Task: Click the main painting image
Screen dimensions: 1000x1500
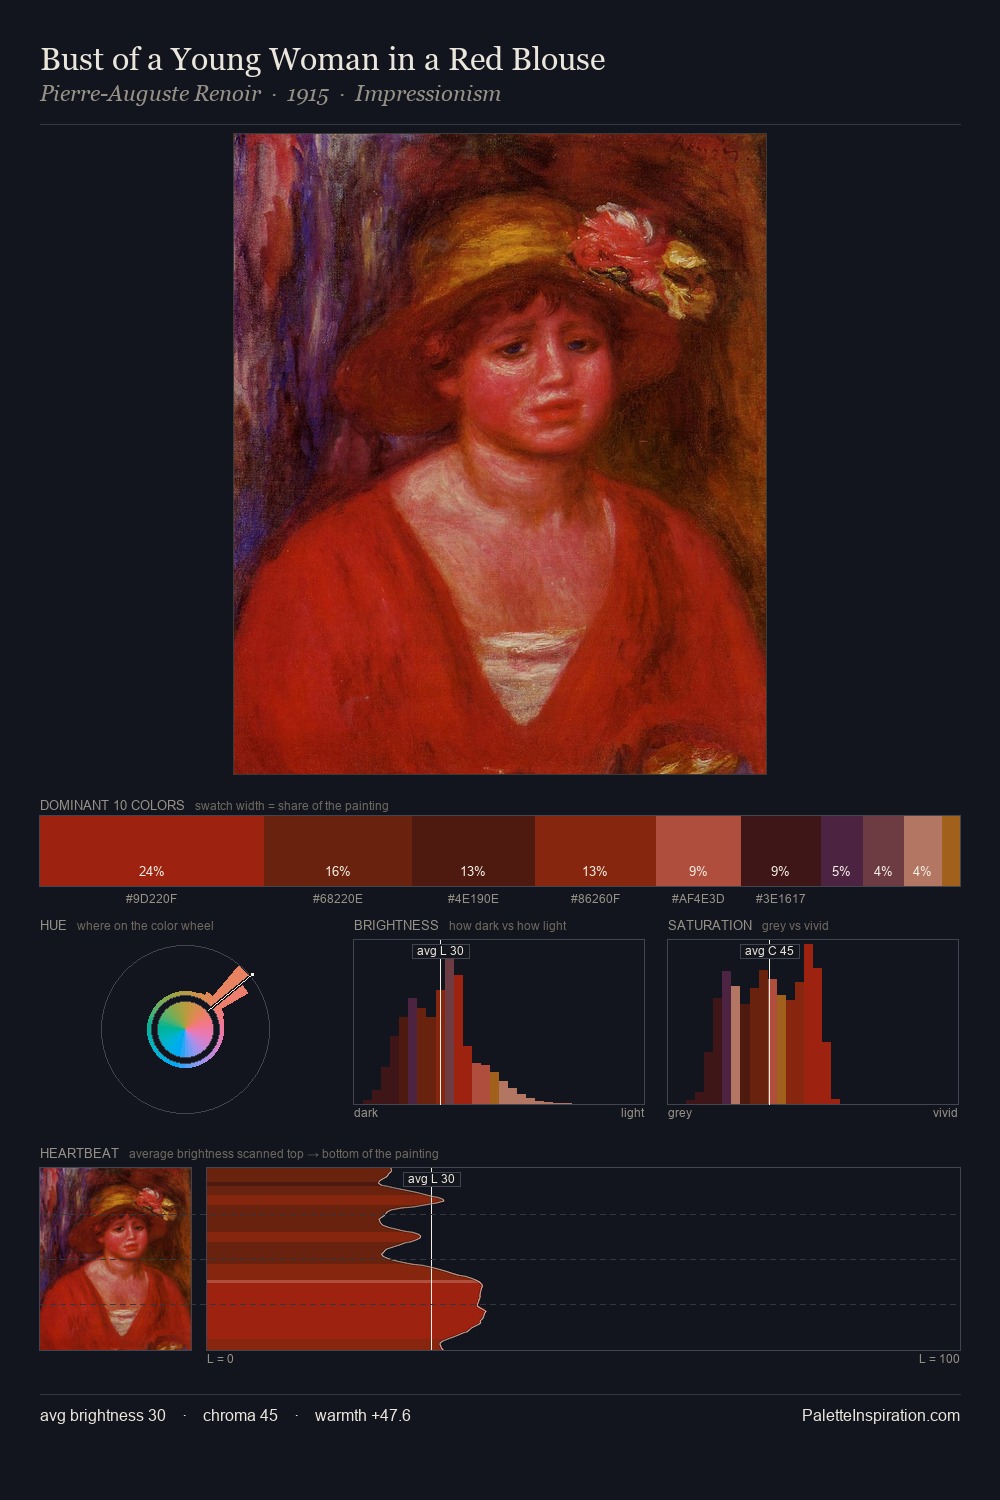Action: pyautogui.click(x=500, y=454)
